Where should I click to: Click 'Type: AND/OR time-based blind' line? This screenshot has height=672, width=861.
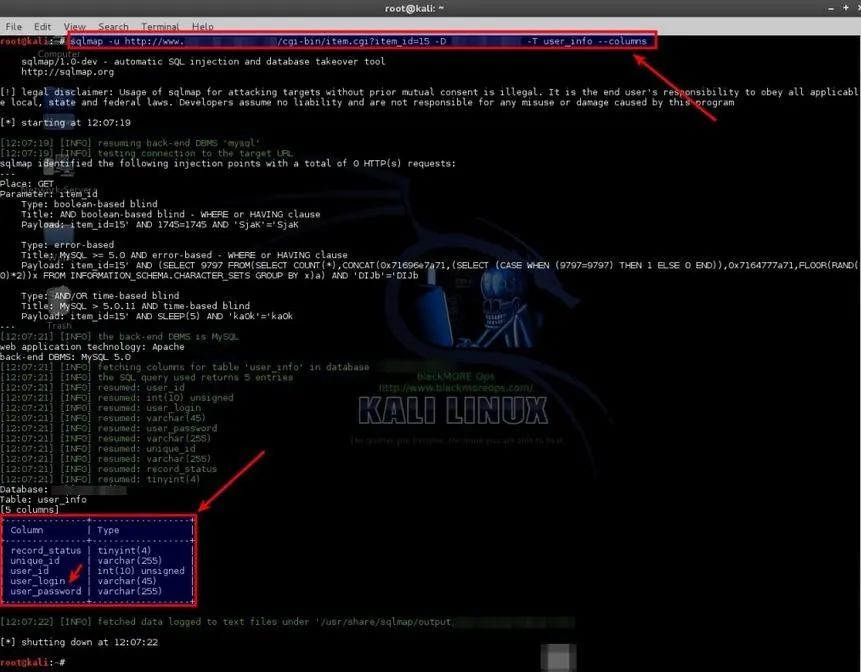pos(100,295)
